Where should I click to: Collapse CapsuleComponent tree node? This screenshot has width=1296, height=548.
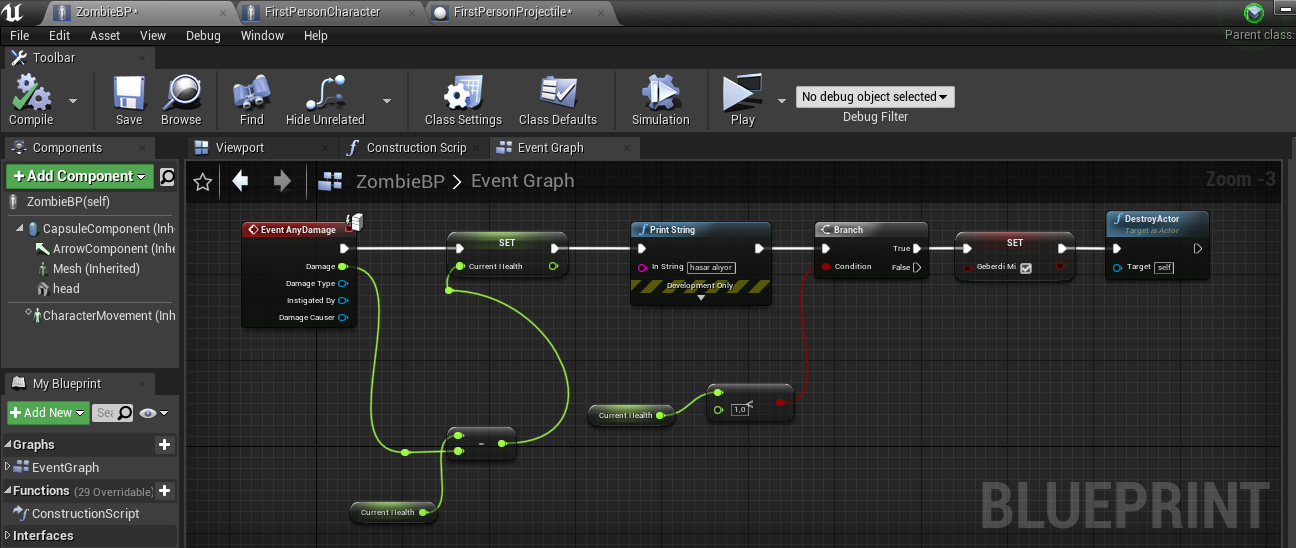20,229
